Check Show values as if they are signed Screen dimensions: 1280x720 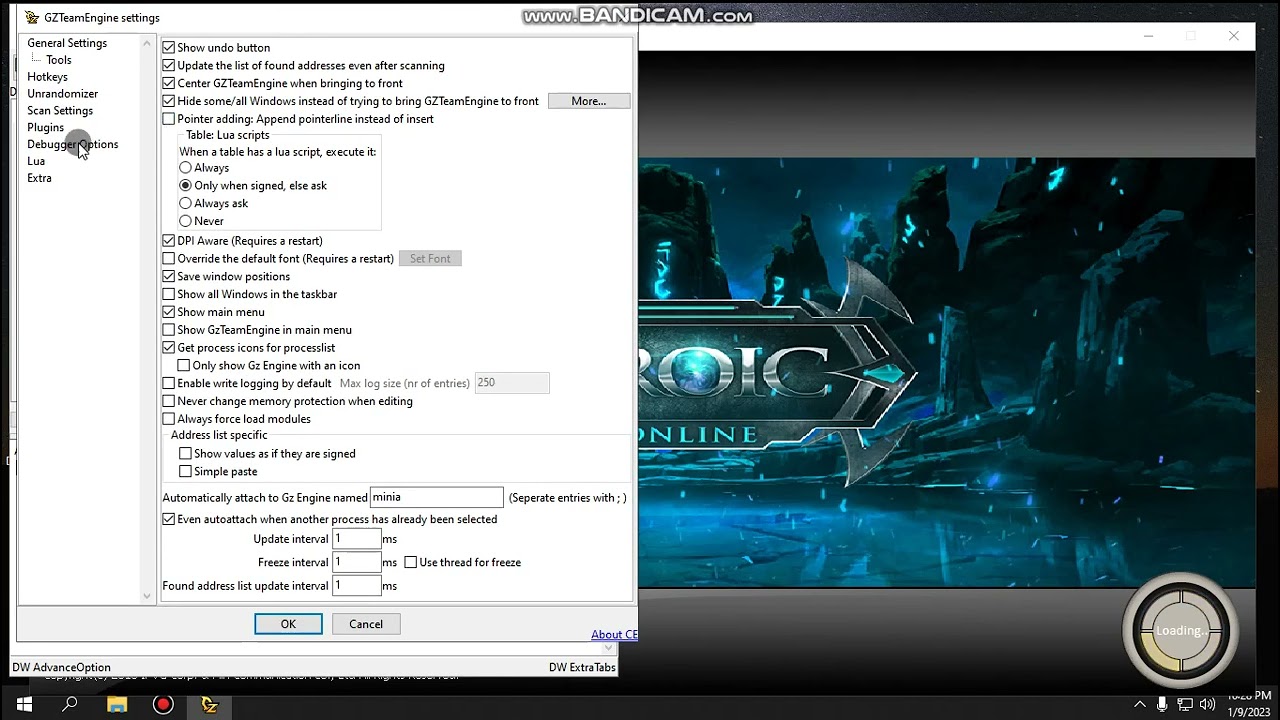point(185,454)
